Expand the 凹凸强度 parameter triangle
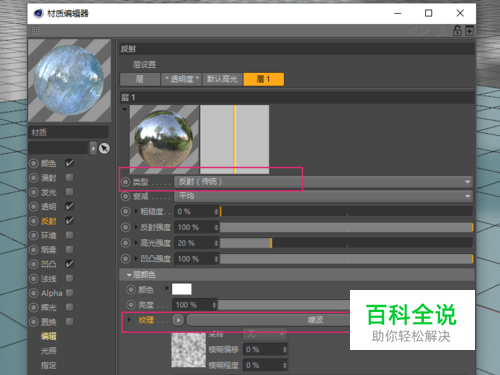Viewport: 500px width, 375px height. [x=136, y=258]
